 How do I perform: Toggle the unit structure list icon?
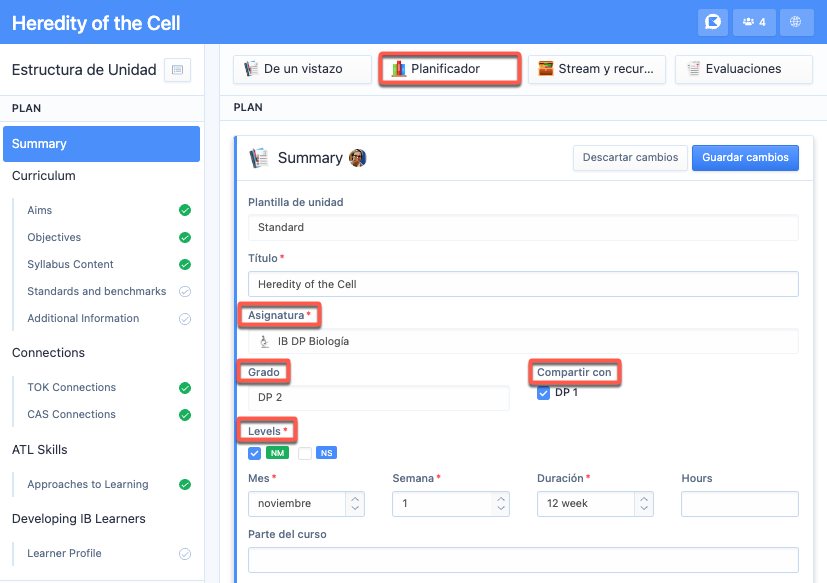pos(177,70)
